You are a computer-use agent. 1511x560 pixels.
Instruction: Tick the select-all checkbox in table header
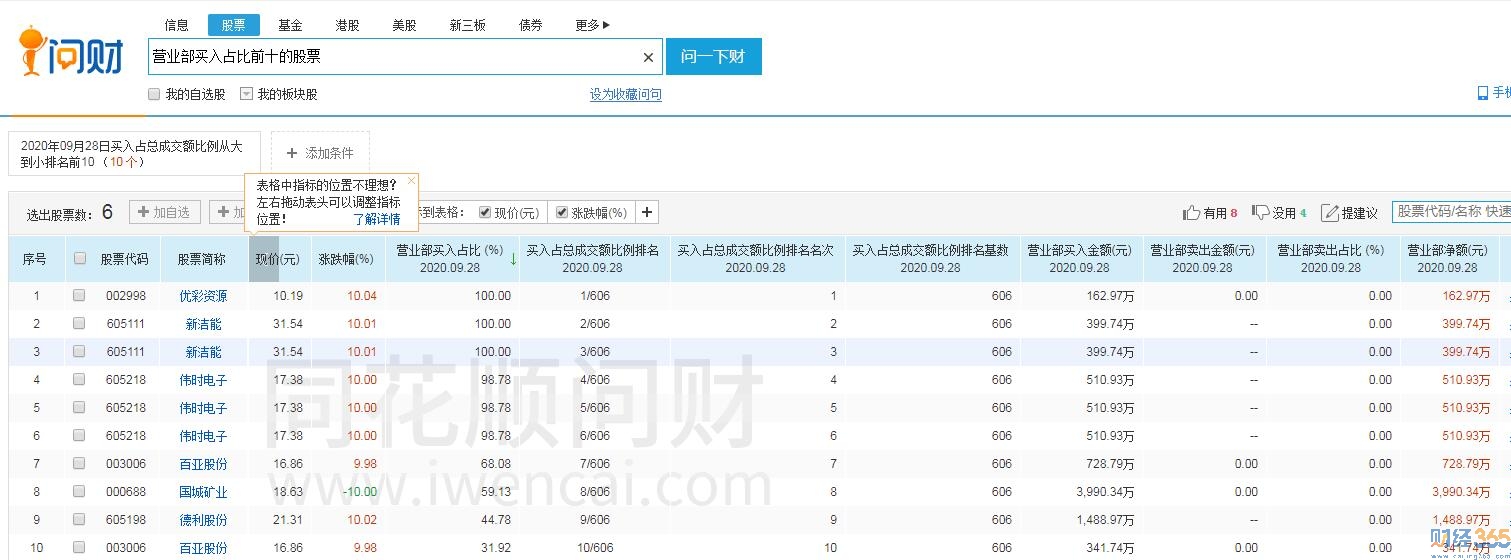pyautogui.click(x=80, y=258)
